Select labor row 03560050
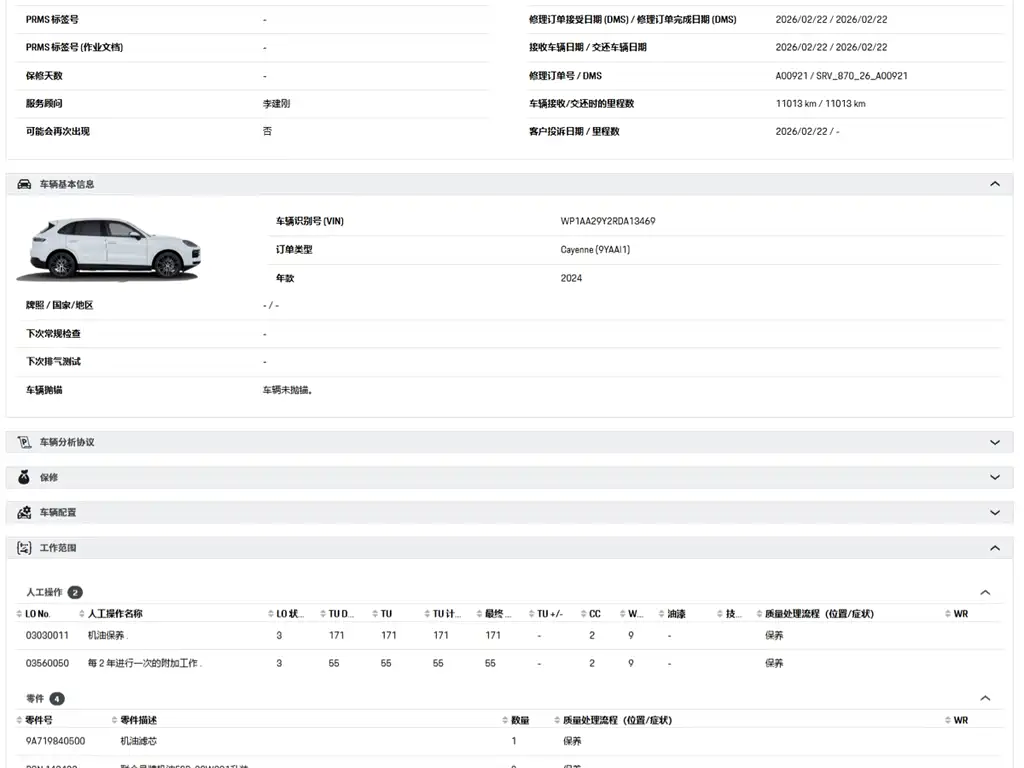The image size is (1024, 768). click(x=509, y=664)
